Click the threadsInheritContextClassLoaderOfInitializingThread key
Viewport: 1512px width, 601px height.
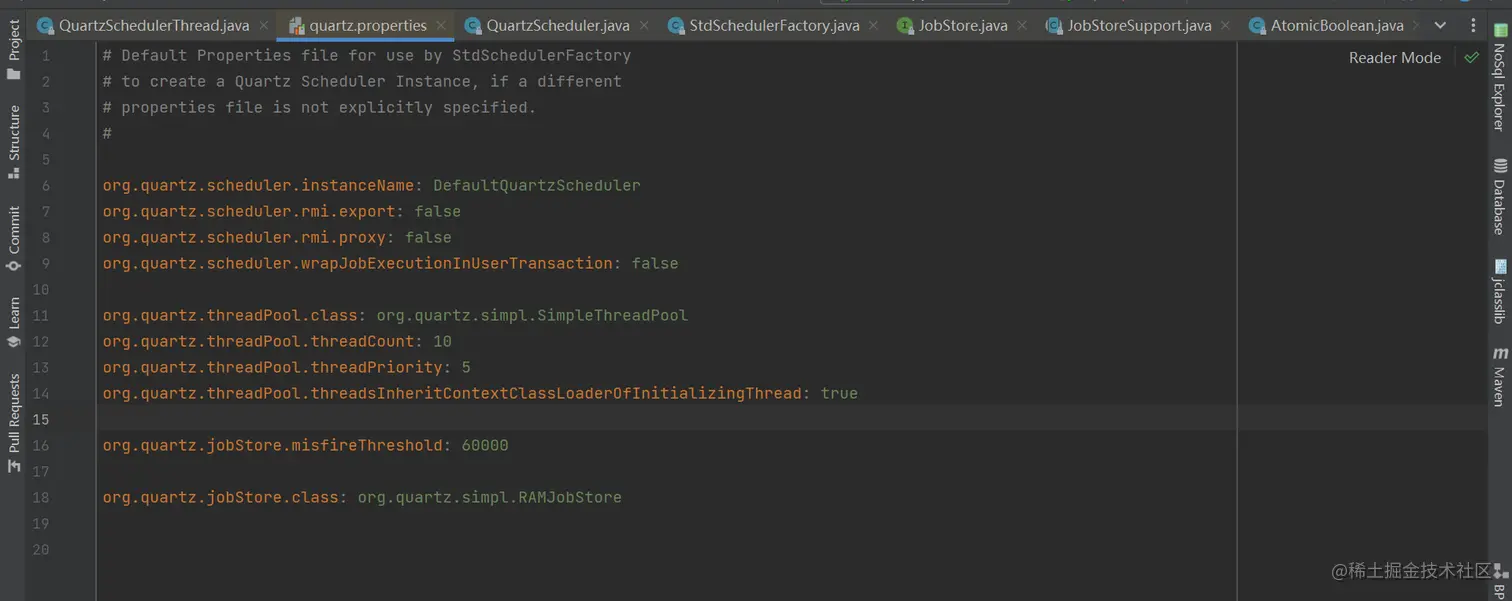(x=452, y=393)
